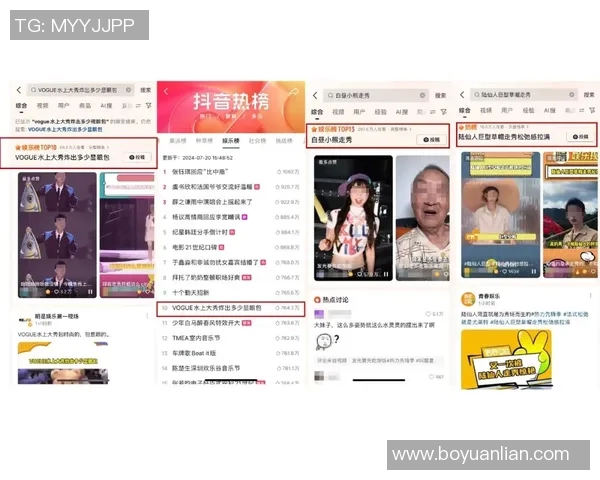Open girl in purple cap video thumbnail

click(x=353, y=218)
